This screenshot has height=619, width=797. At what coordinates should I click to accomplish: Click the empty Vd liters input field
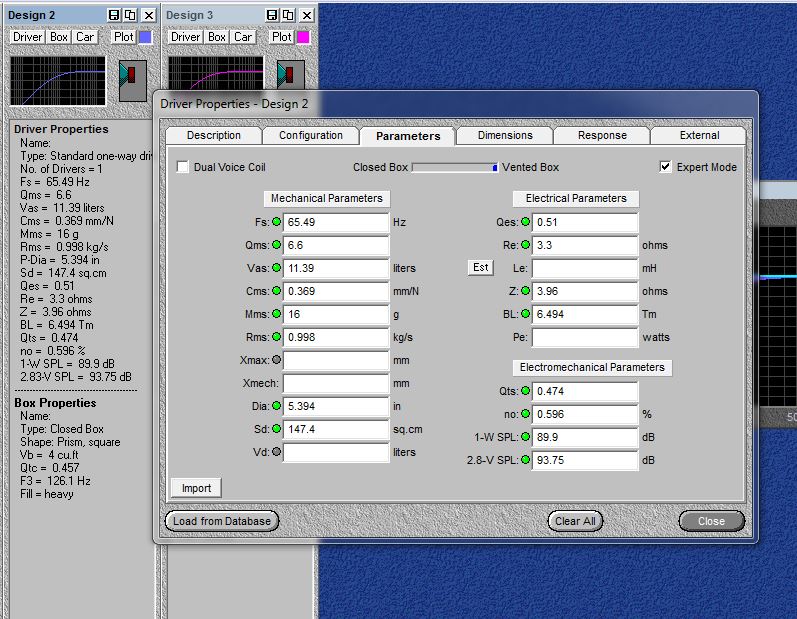[x=336, y=452]
